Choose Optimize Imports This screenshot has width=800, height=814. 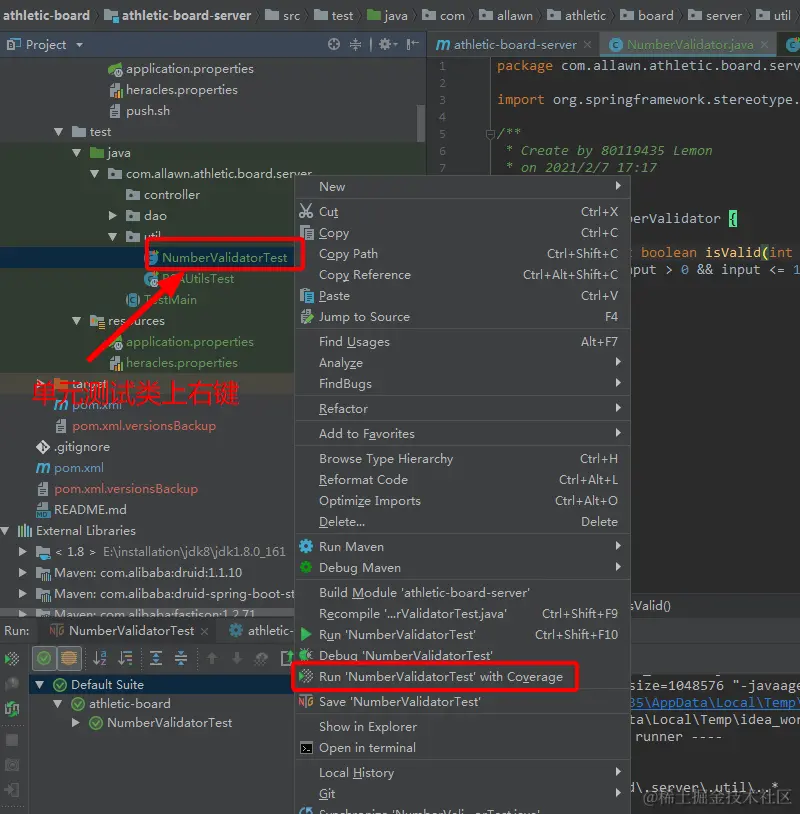(x=463, y=500)
